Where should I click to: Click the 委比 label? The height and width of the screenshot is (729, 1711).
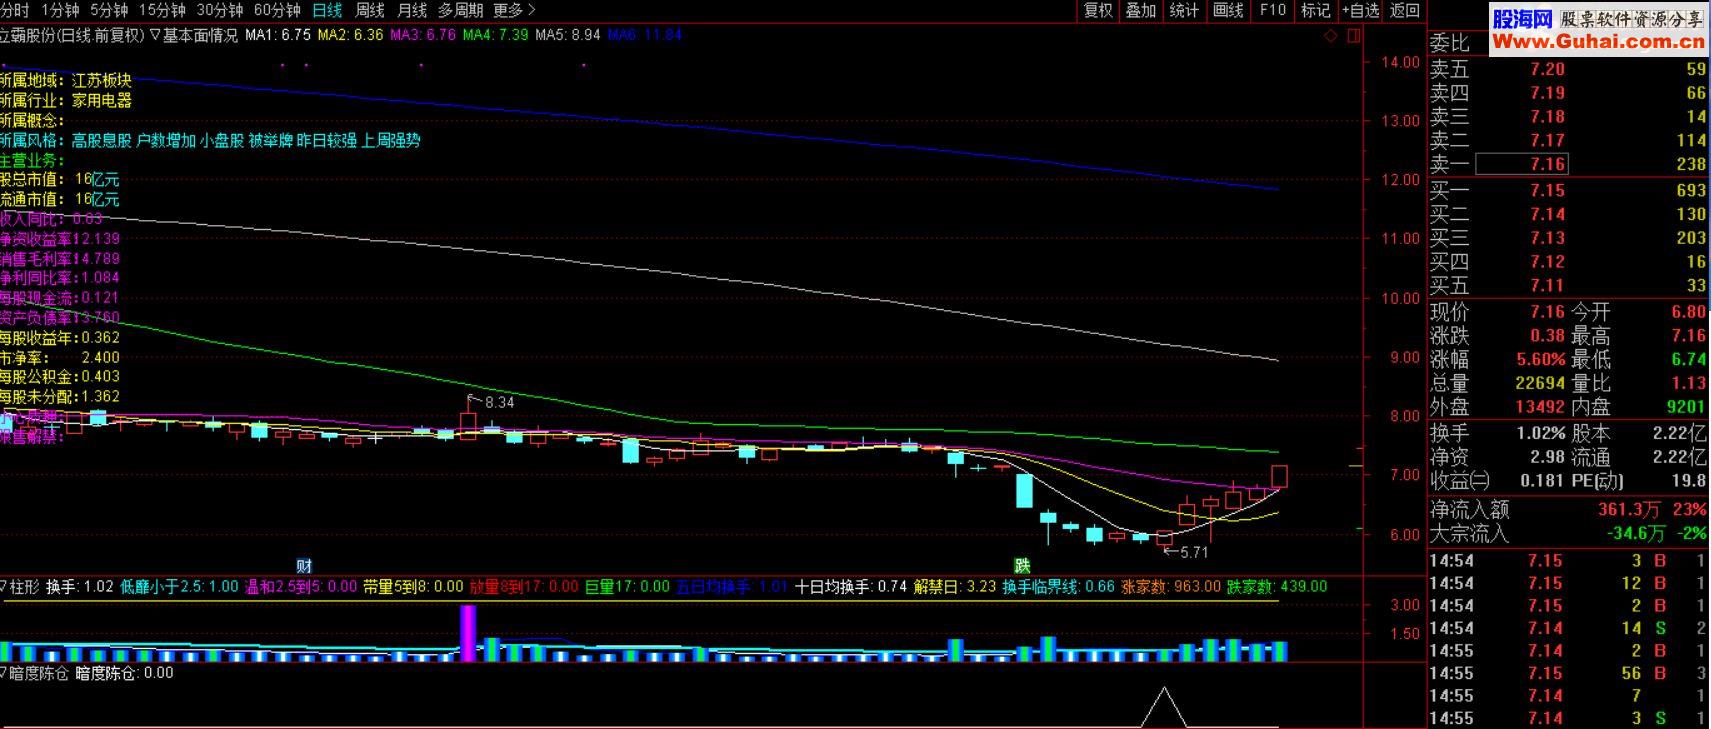point(1449,43)
